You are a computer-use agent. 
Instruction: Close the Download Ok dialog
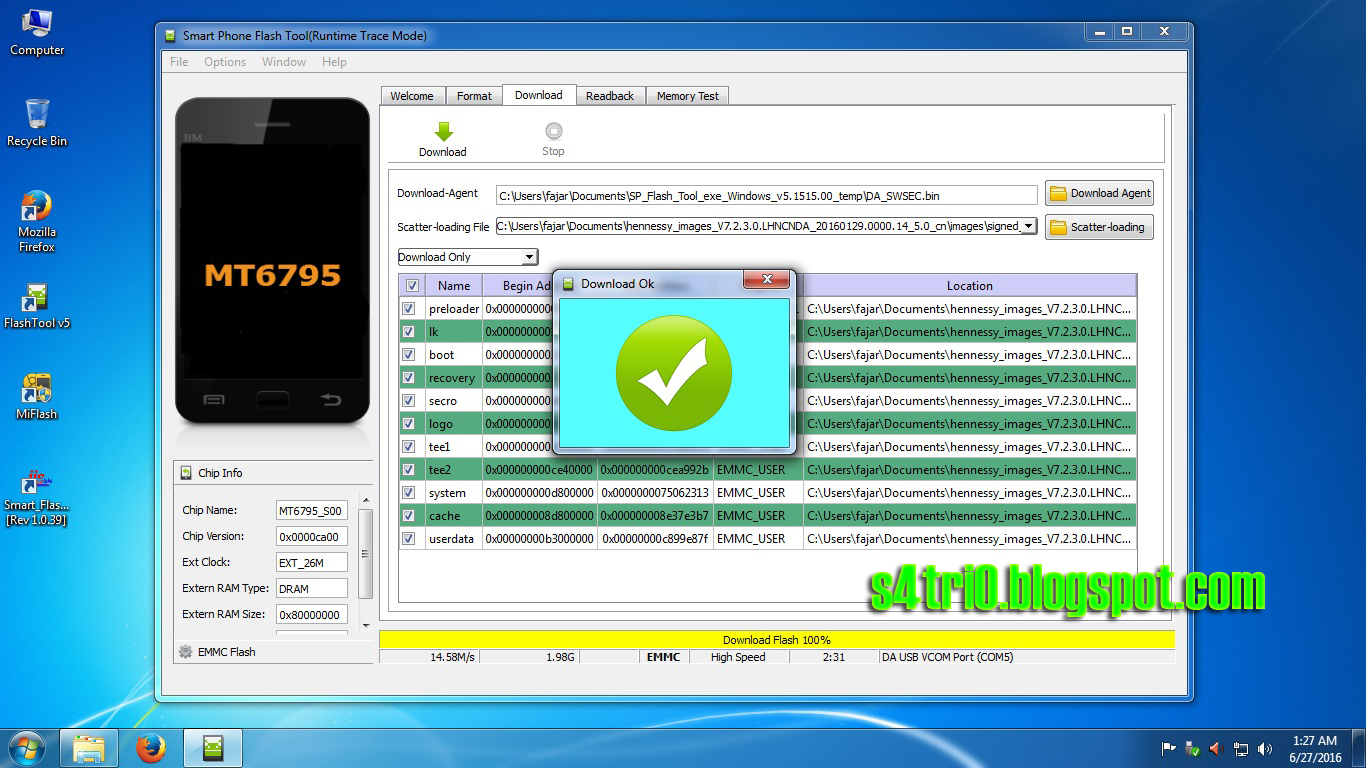768,280
